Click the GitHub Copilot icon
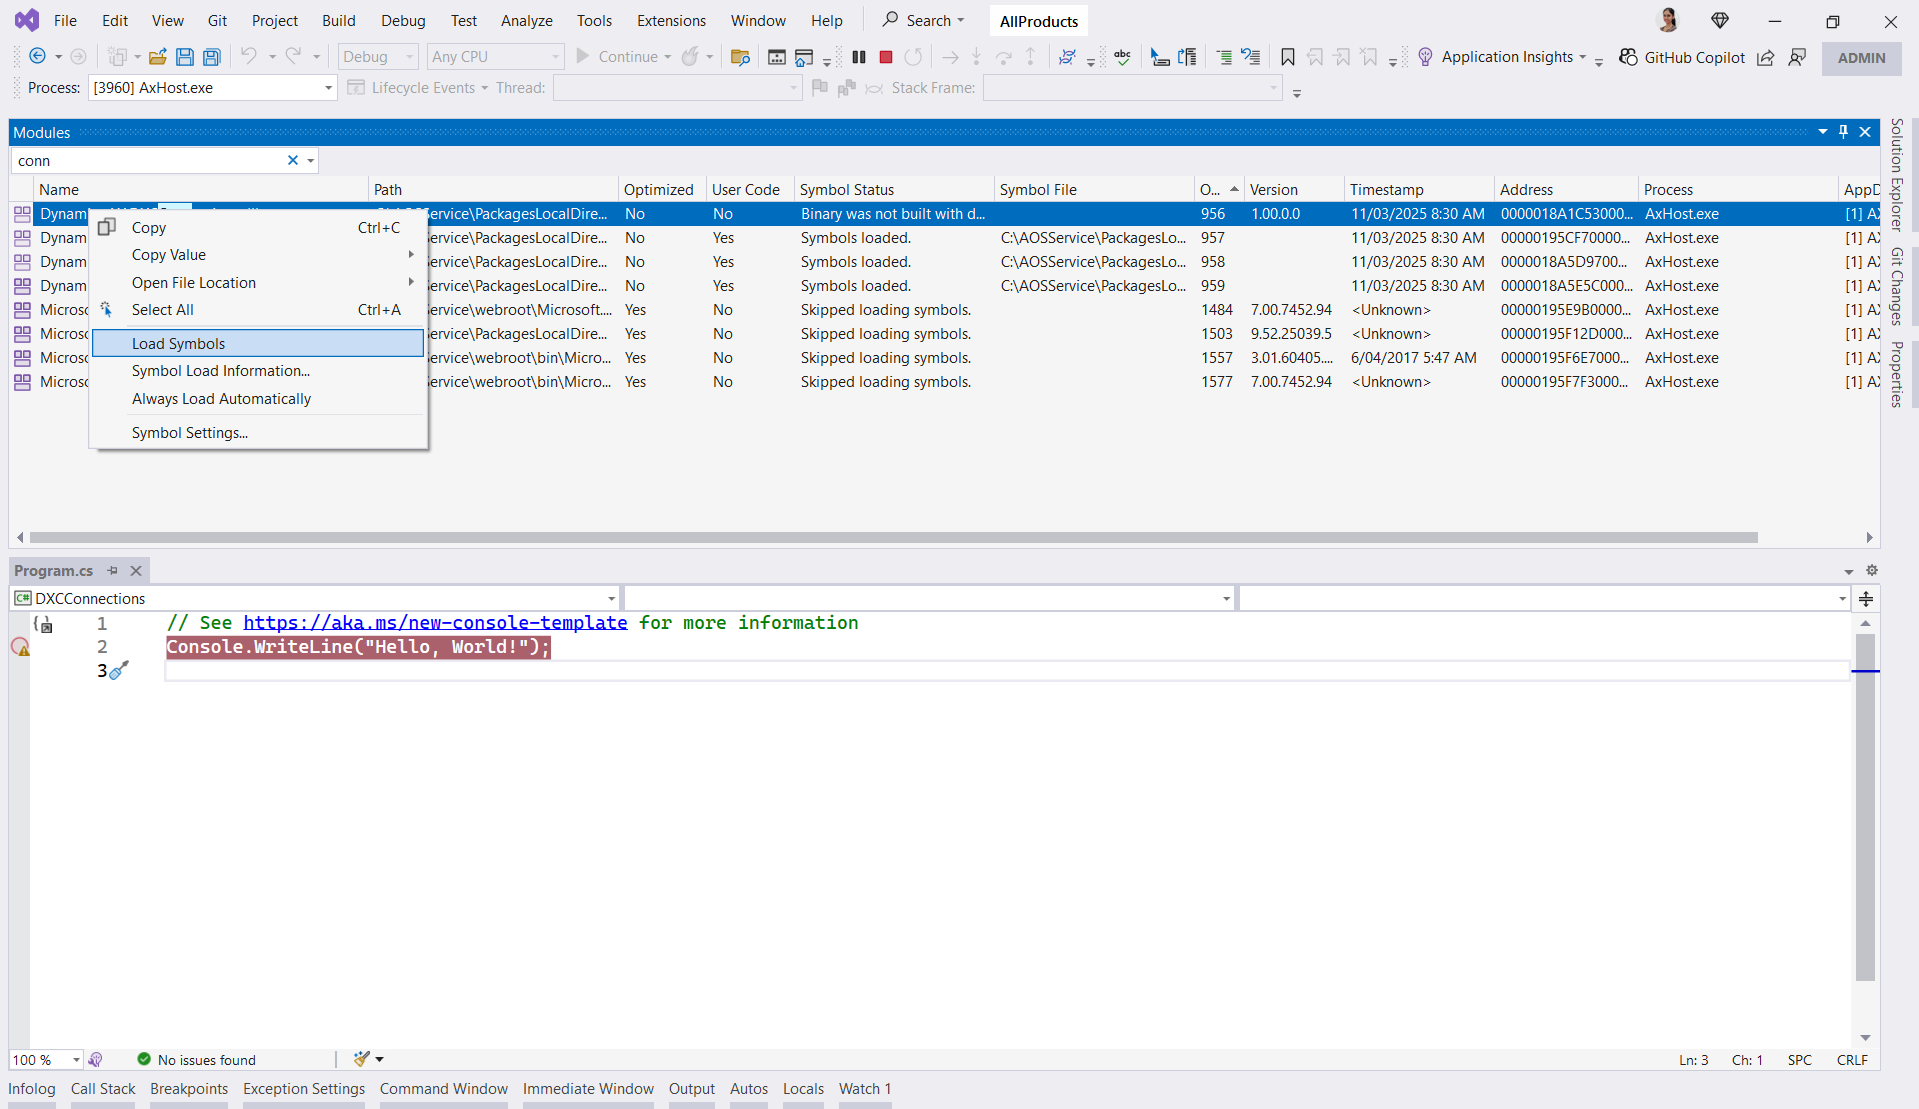This screenshot has width=1919, height=1109. 1628,57
